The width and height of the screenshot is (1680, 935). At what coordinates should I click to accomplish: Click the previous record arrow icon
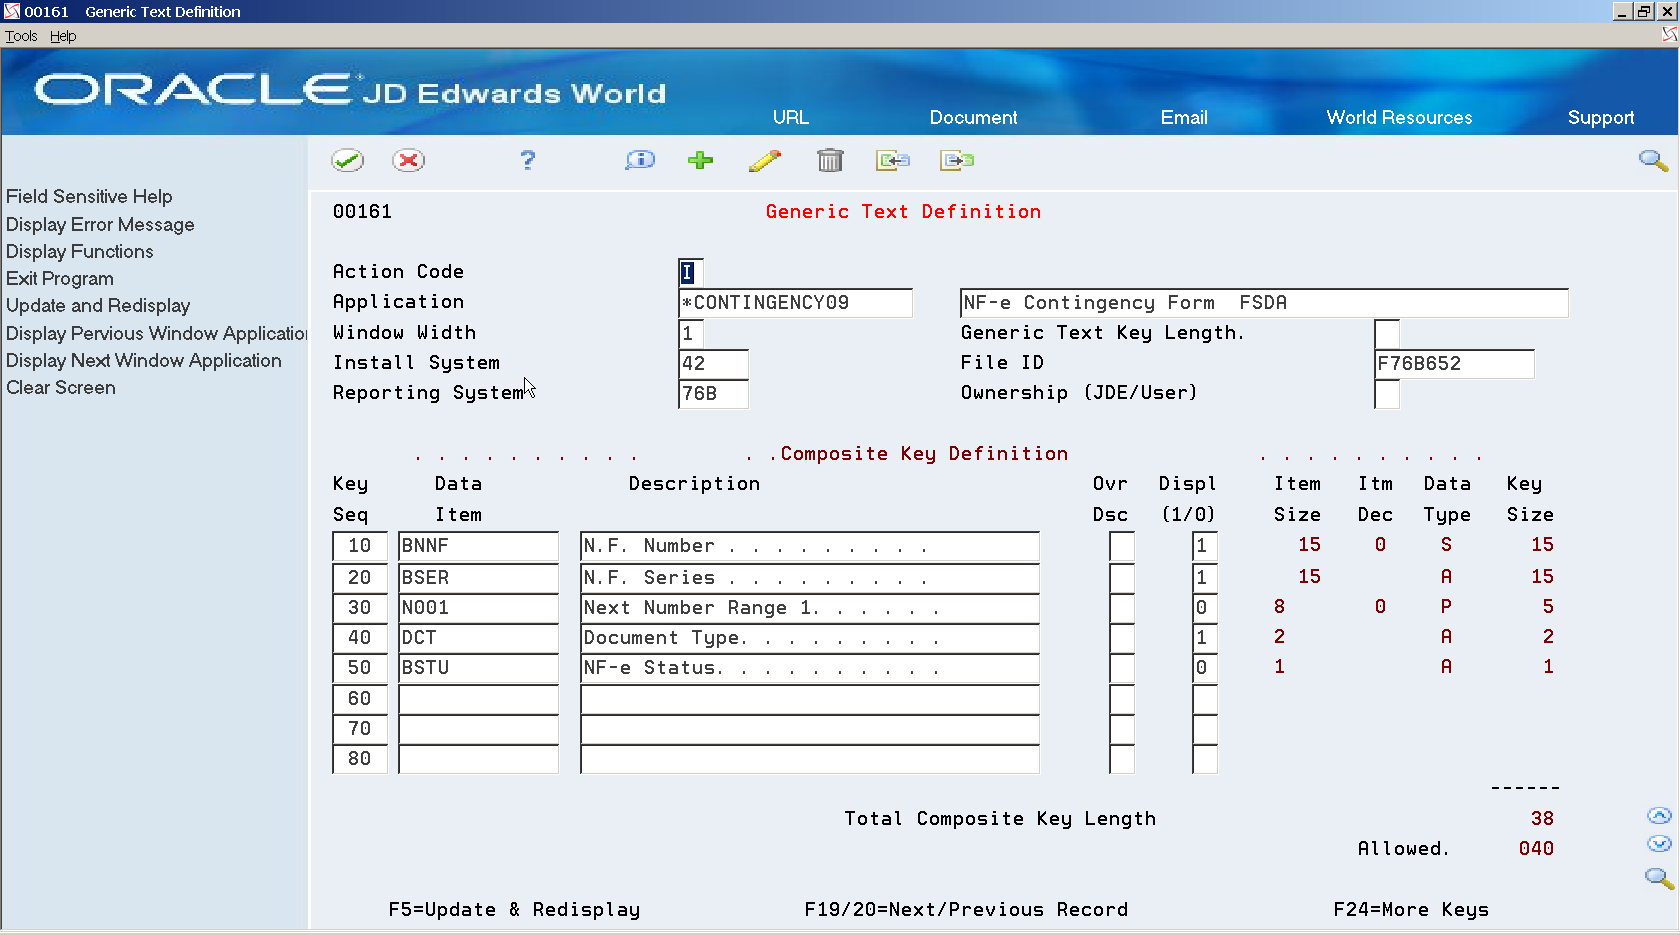[893, 160]
